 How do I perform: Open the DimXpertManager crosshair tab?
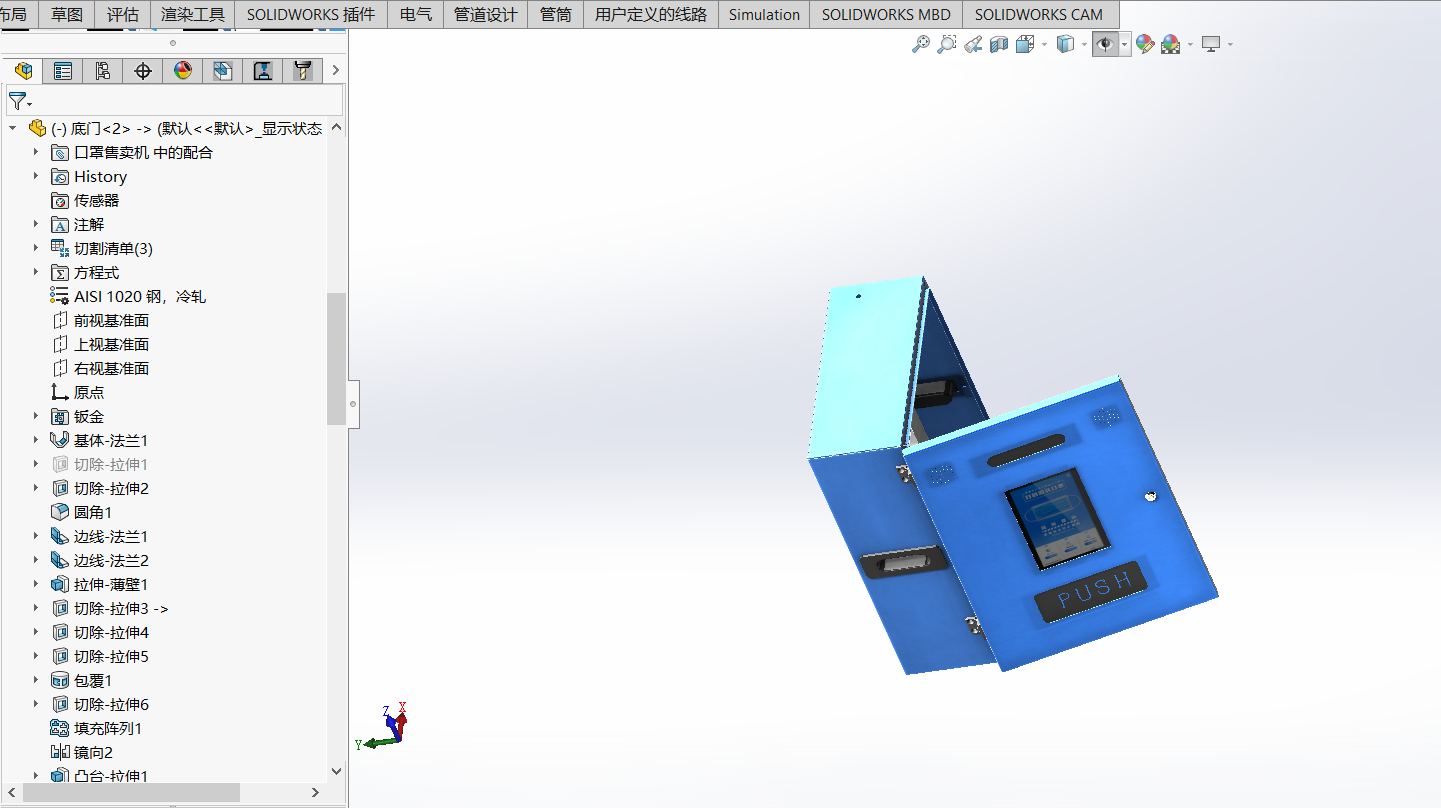pos(142,71)
